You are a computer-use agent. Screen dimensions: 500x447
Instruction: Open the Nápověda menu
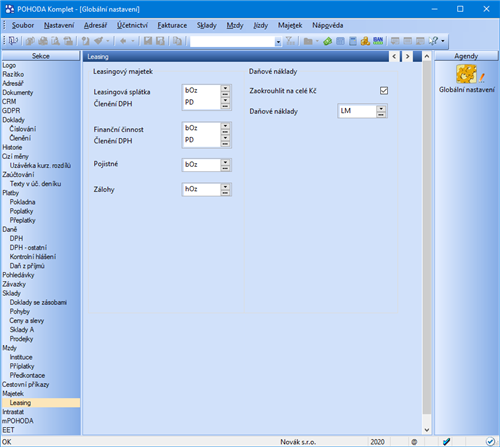pos(328,25)
